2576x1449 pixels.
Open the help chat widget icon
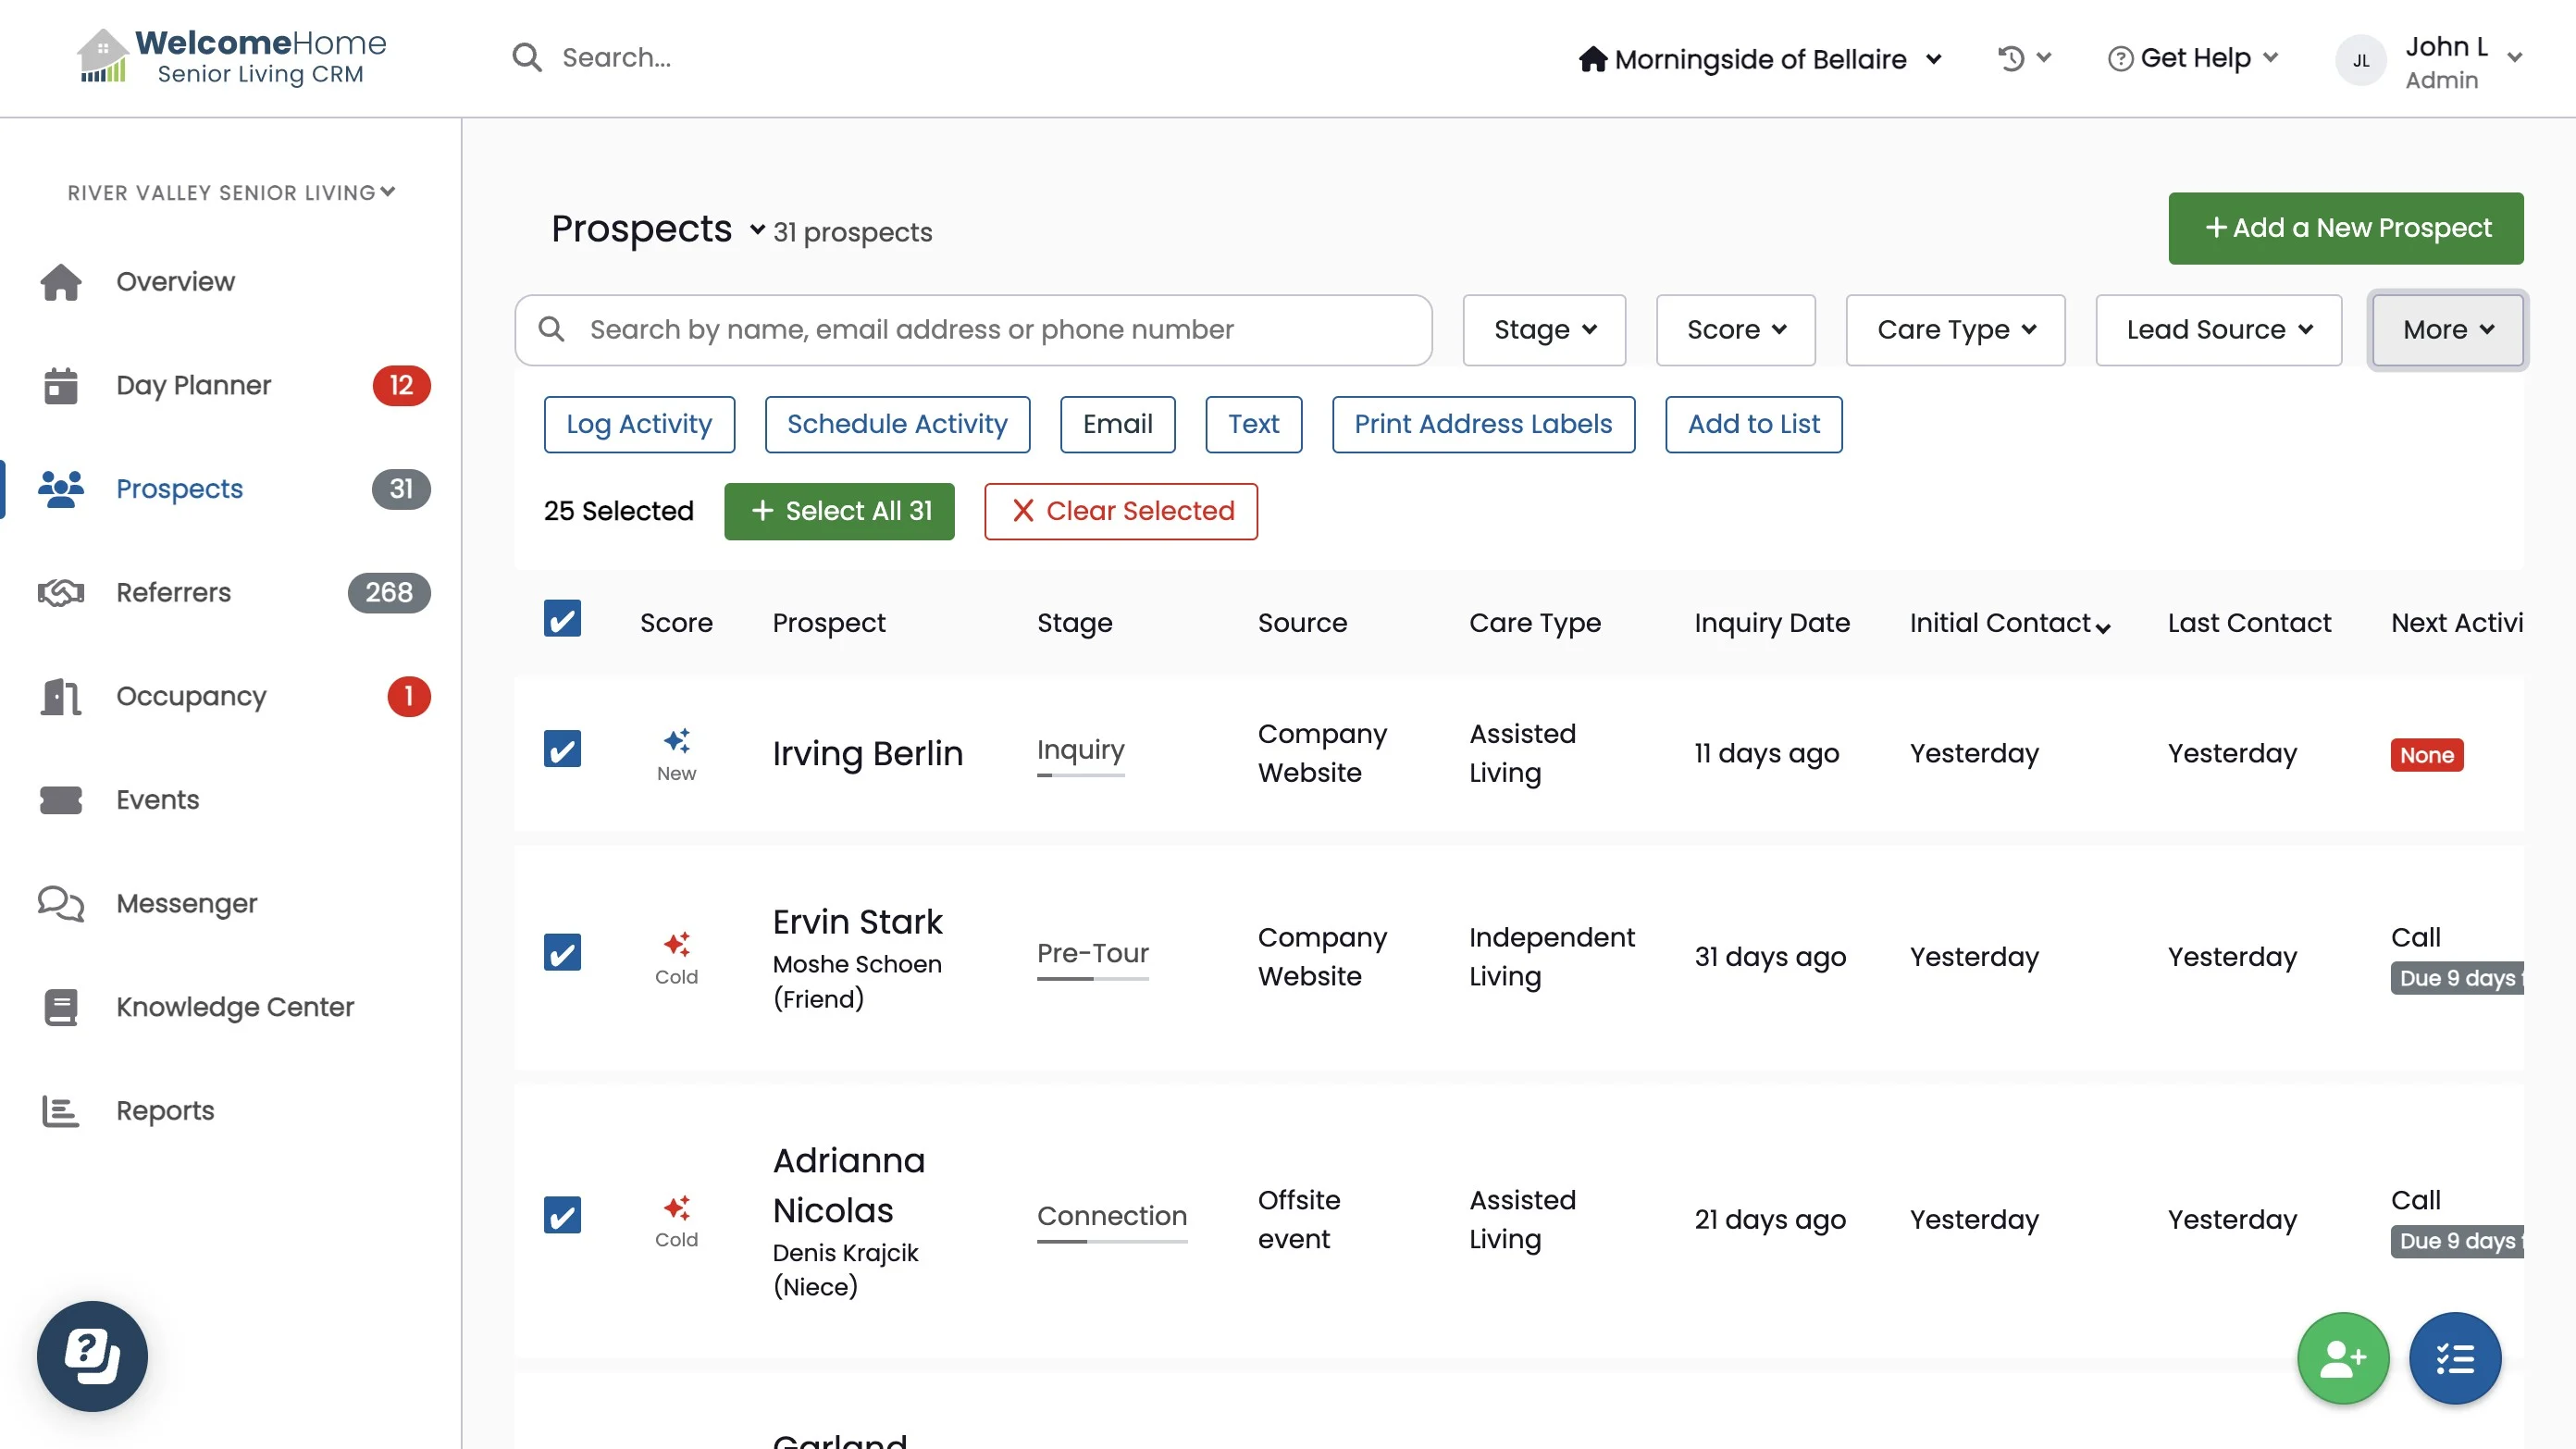[92, 1356]
